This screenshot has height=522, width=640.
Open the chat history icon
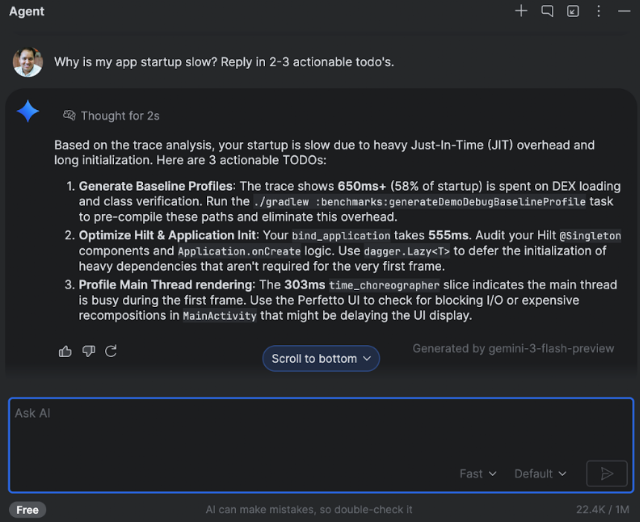(x=547, y=11)
